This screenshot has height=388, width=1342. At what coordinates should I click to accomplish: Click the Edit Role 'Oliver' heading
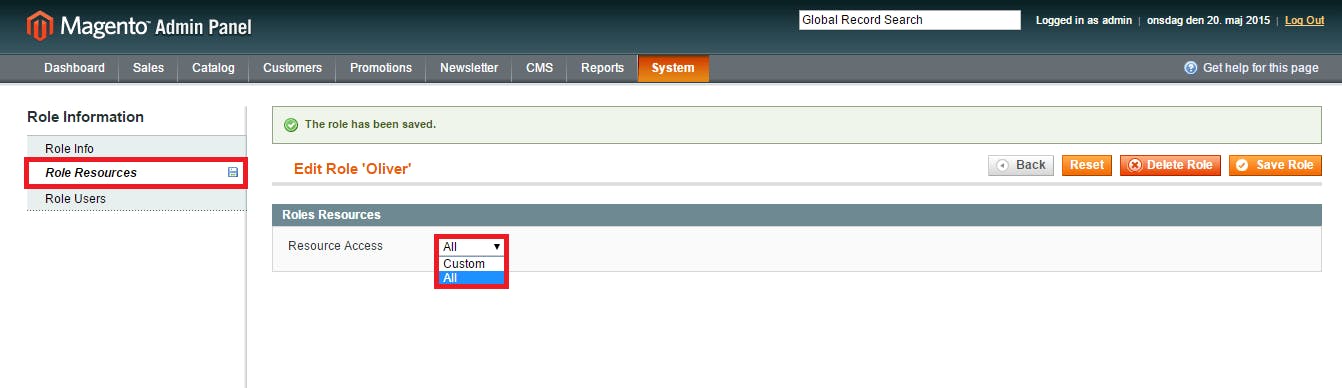pyautogui.click(x=353, y=169)
